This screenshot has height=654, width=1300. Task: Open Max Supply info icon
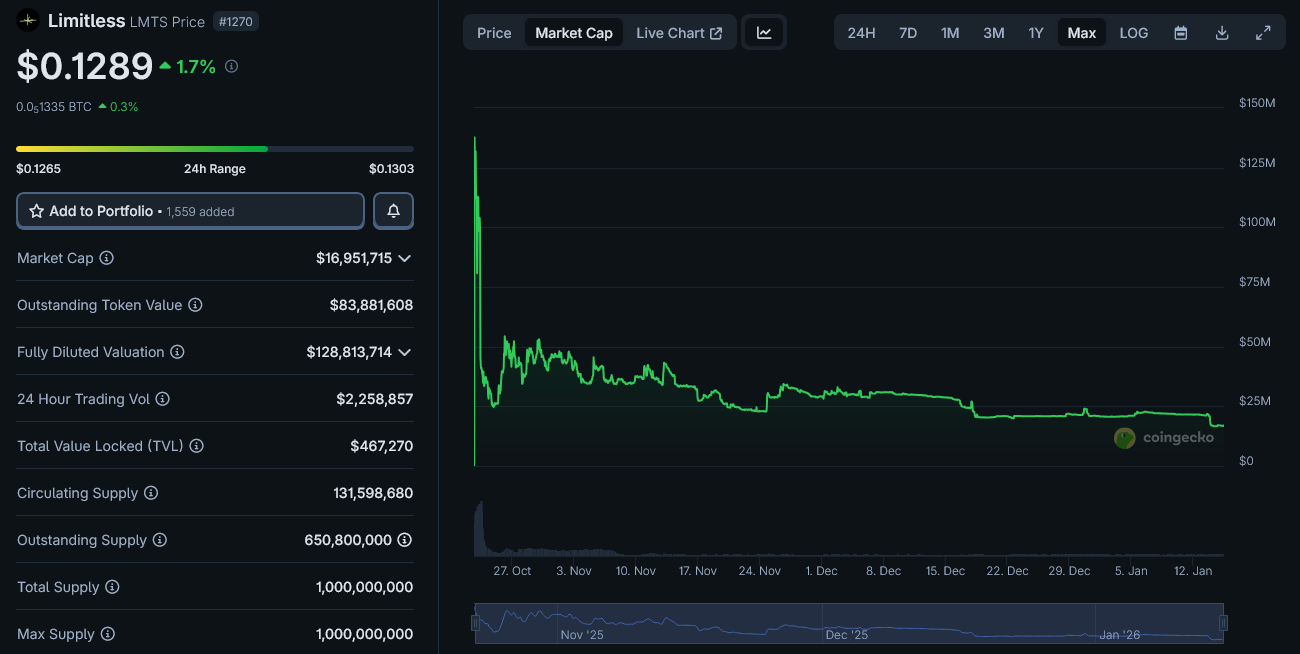[x=108, y=634]
